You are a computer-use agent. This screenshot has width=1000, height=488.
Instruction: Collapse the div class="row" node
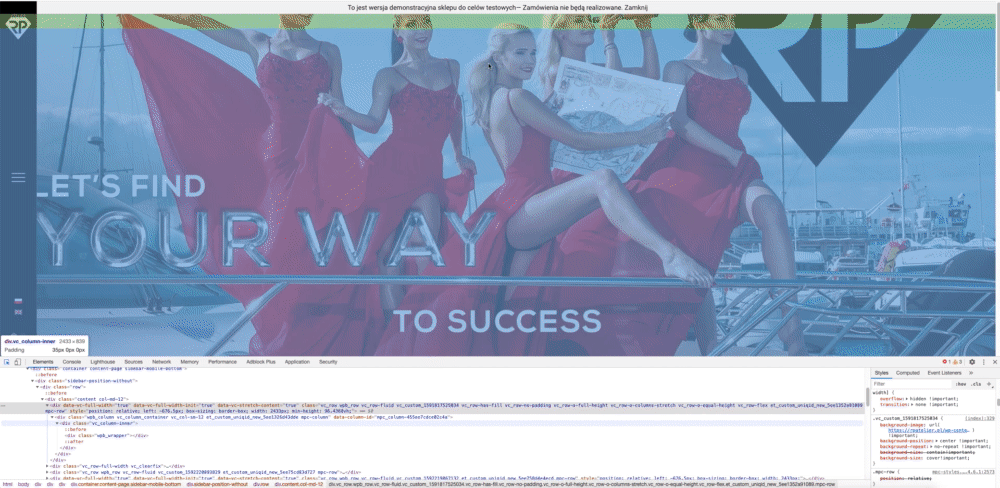[x=37, y=387]
